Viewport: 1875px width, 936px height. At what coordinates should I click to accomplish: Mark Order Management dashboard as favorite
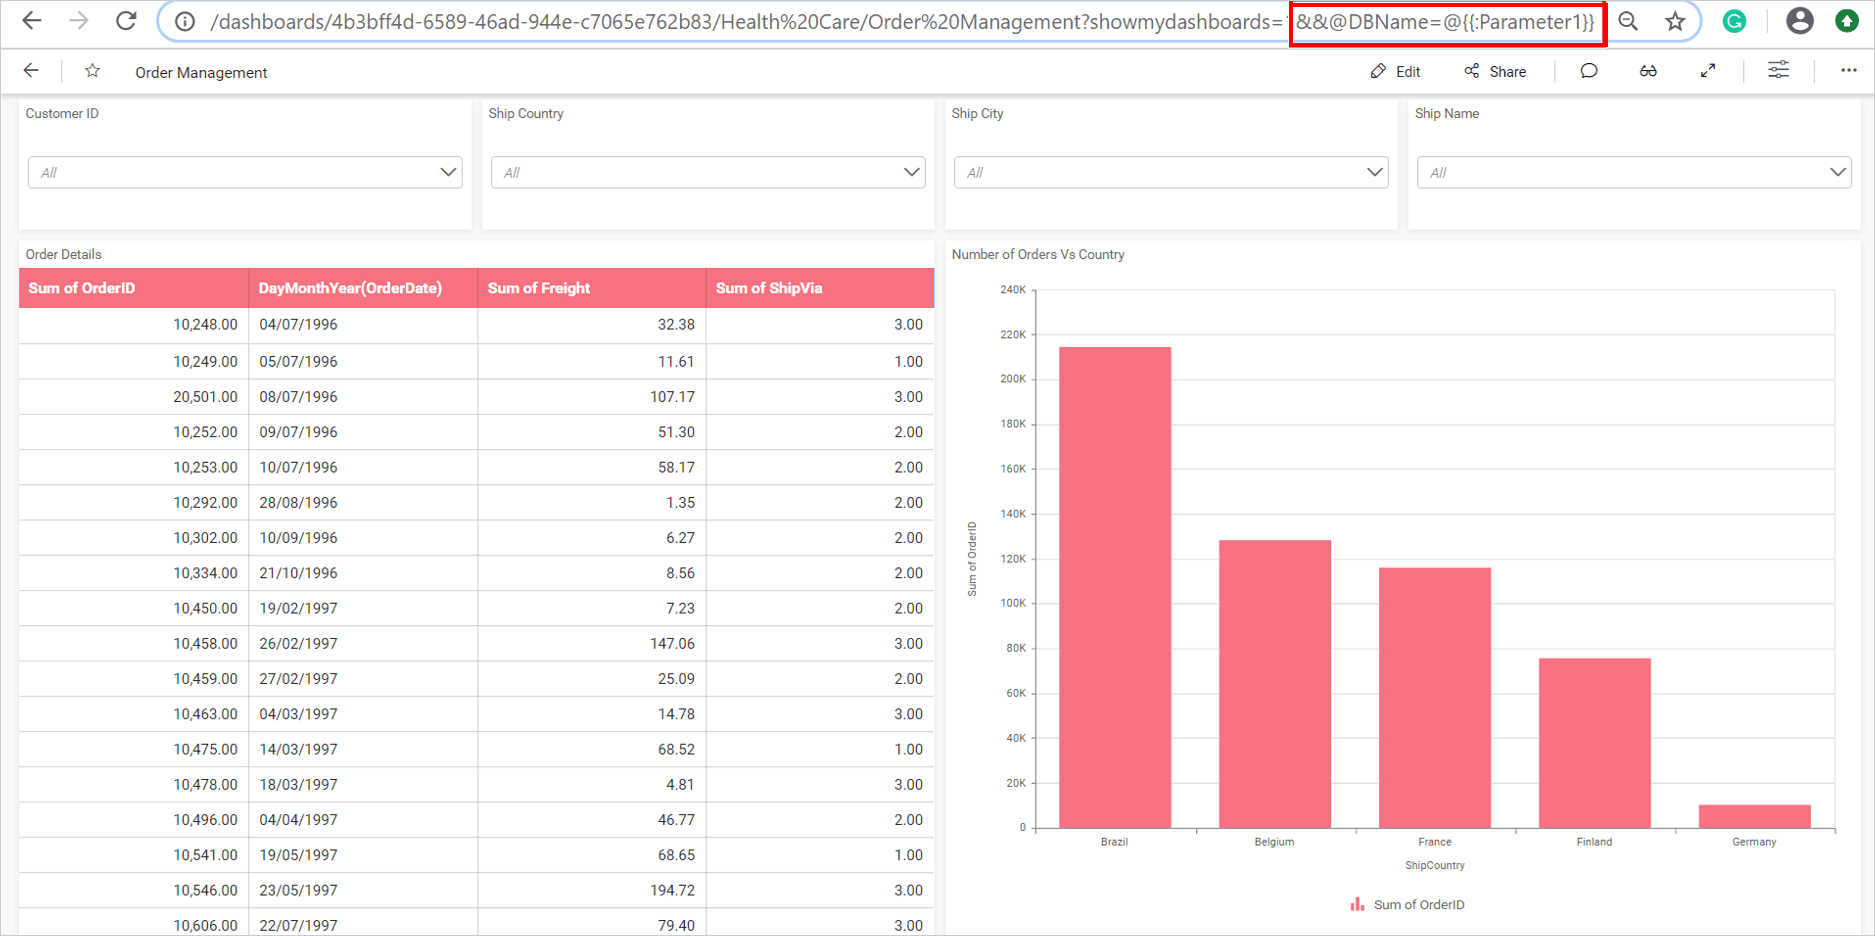92,70
